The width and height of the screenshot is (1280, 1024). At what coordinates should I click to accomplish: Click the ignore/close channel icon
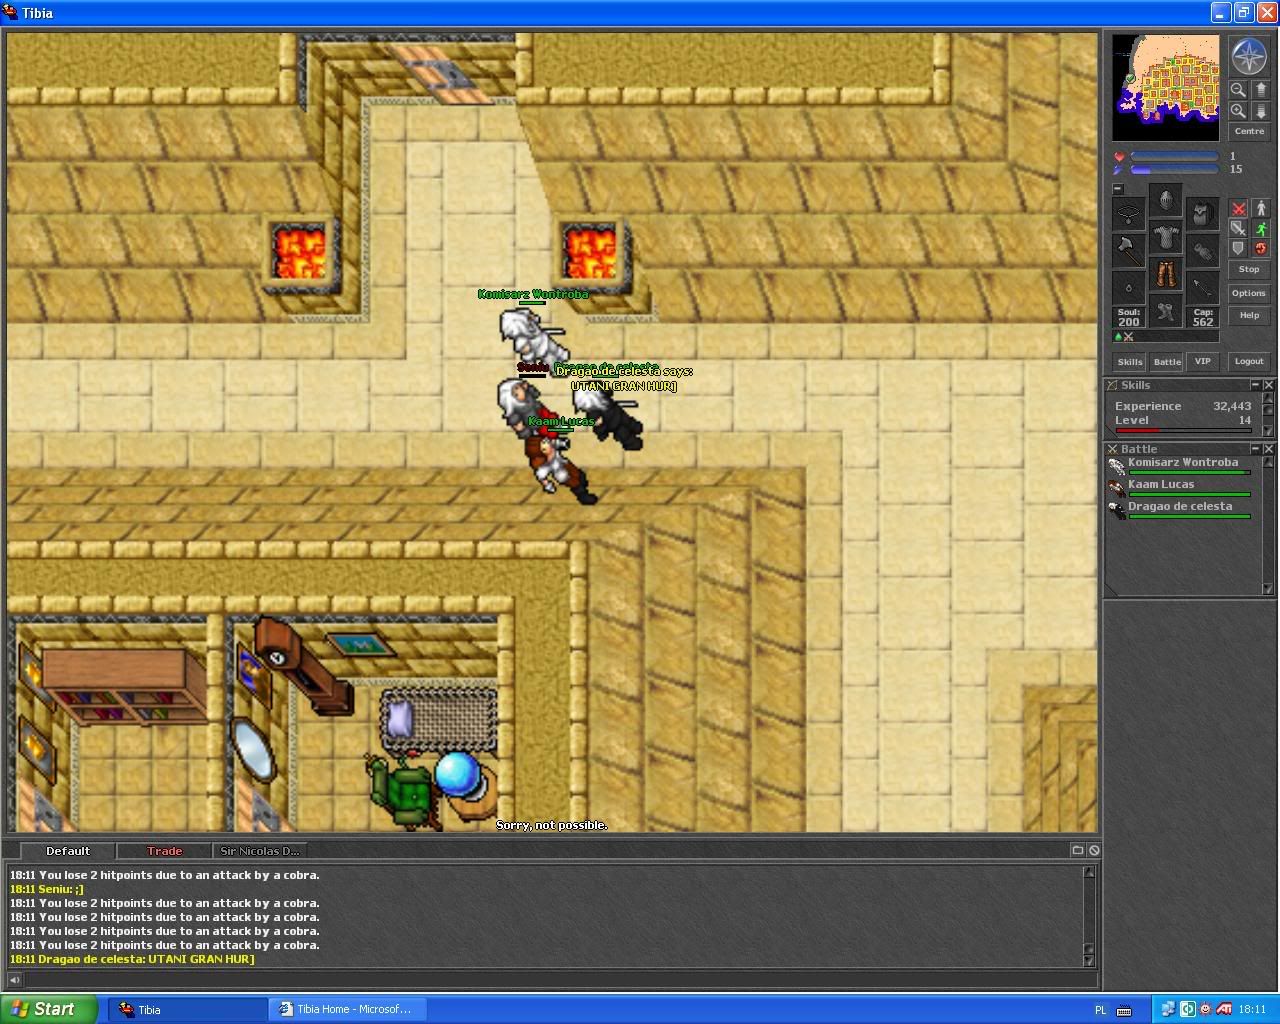point(1094,850)
